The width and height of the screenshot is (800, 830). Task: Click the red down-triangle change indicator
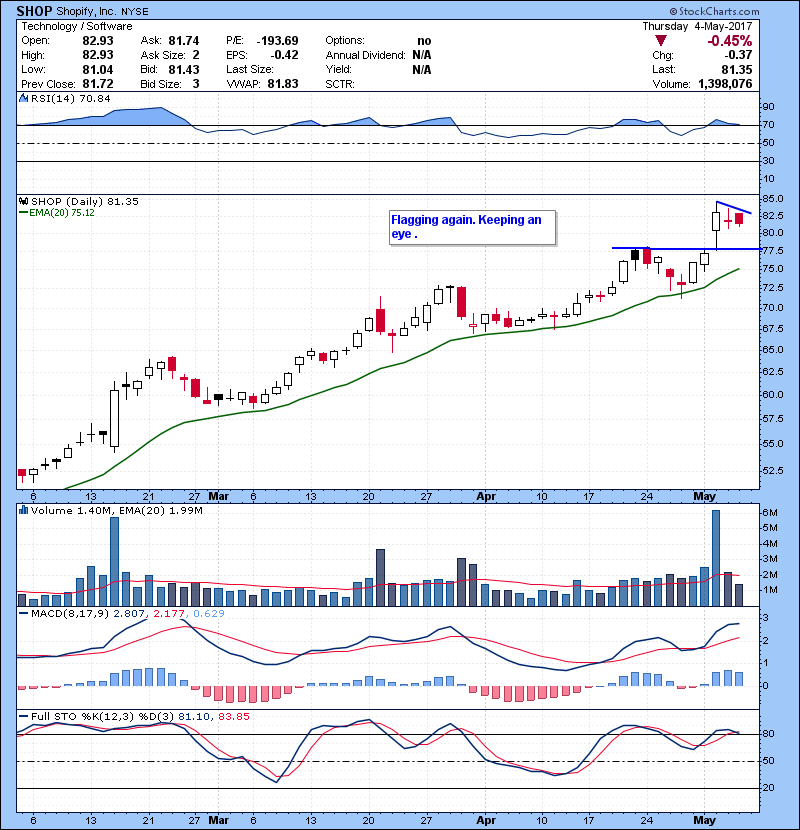click(660, 41)
